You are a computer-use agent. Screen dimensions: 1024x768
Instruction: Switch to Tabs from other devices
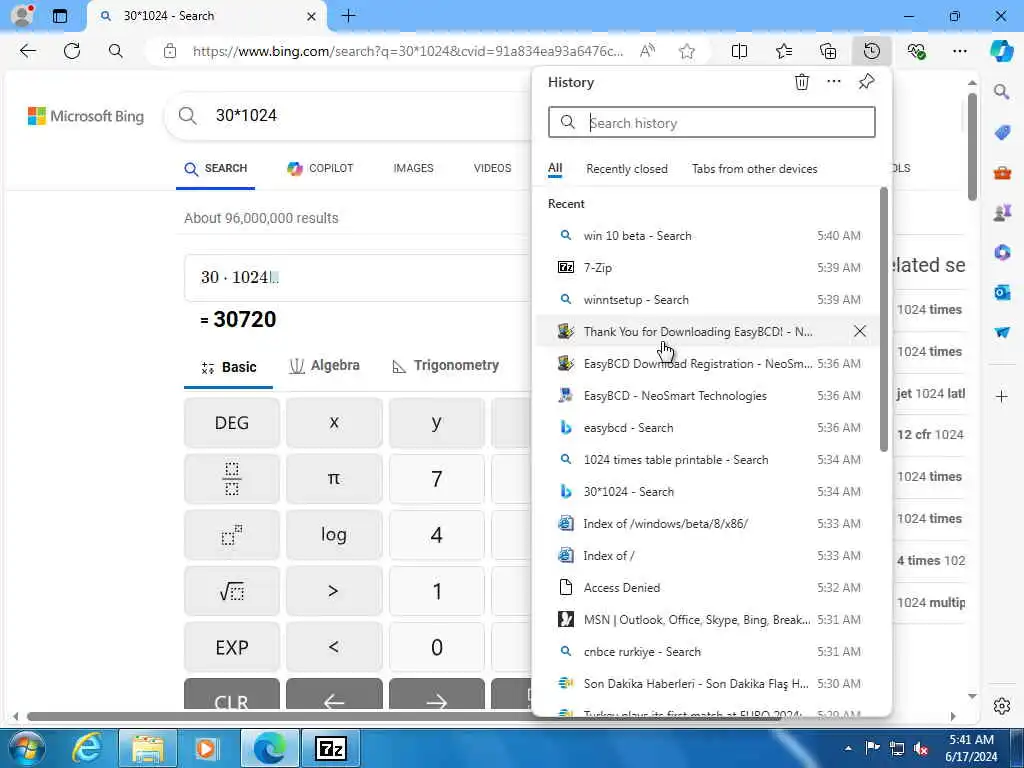(x=754, y=168)
